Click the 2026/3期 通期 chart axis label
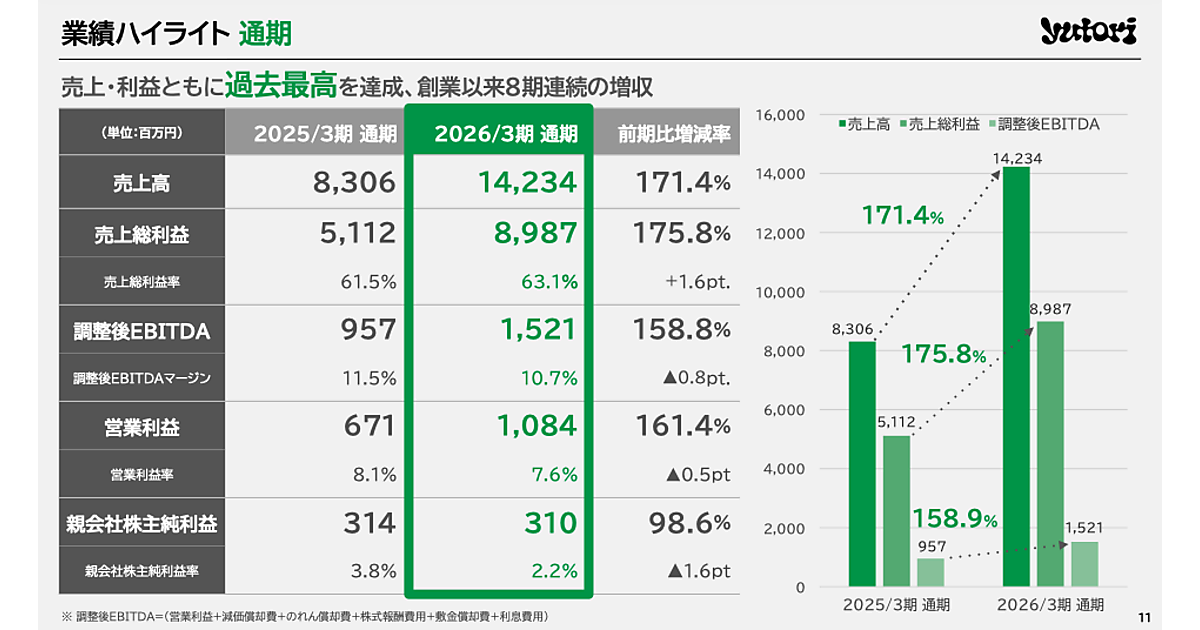 (x=1050, y=604)
